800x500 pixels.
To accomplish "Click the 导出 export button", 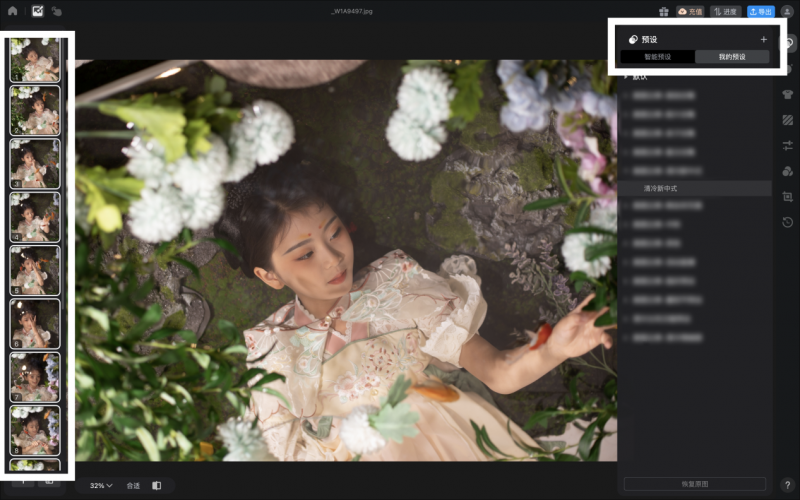I will [761, 11].
